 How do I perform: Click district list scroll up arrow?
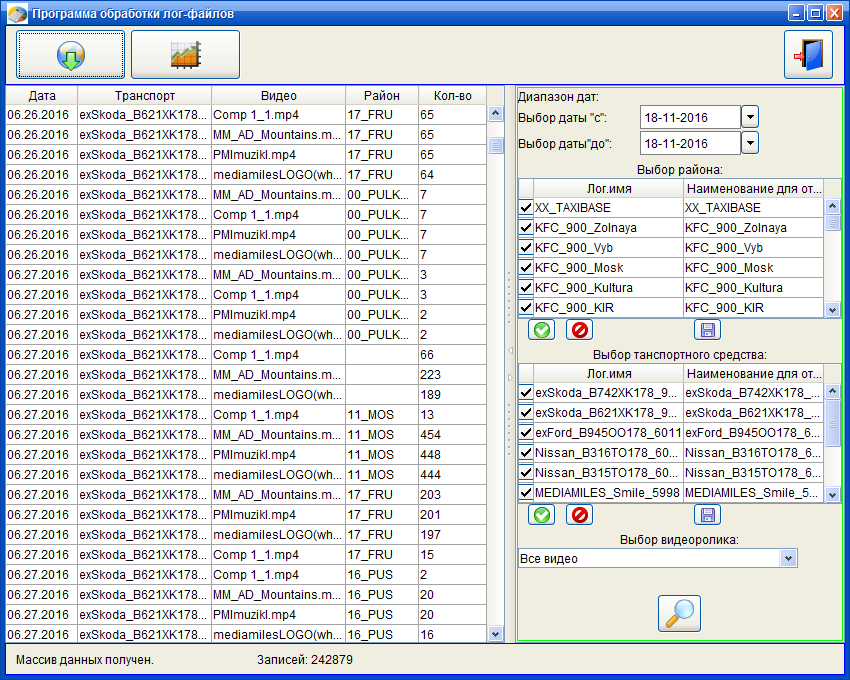[x=832, y=207]
